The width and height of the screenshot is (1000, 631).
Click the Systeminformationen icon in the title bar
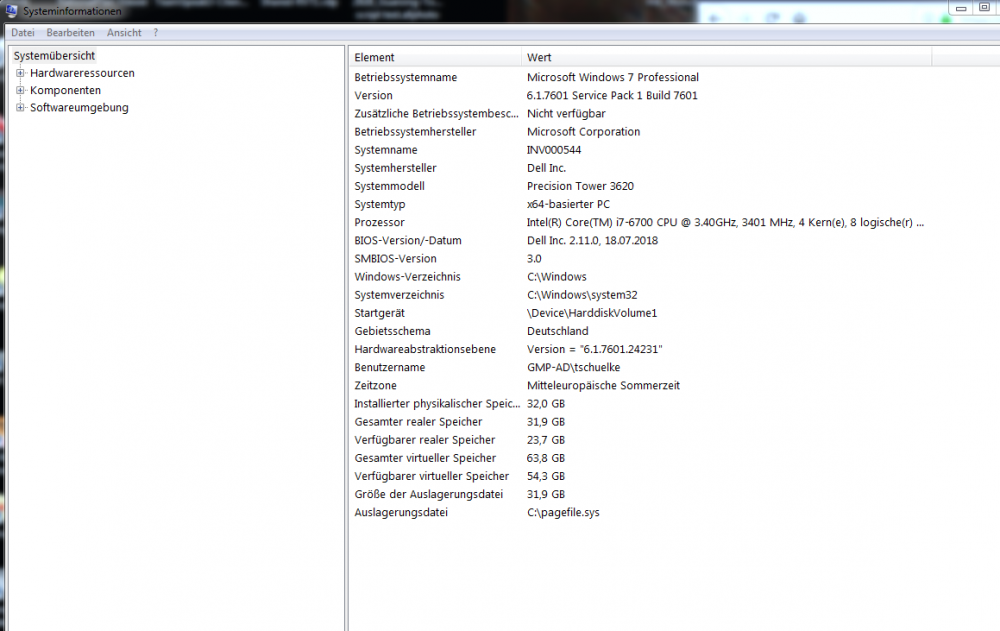tap(10, 11)
